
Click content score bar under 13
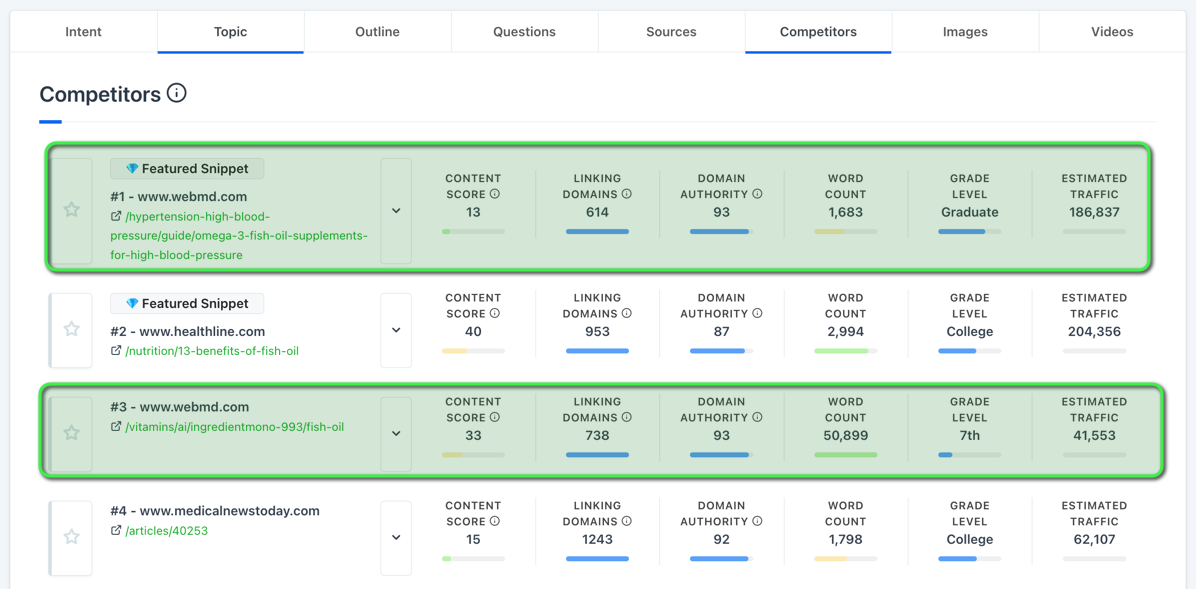pos(473,231)
